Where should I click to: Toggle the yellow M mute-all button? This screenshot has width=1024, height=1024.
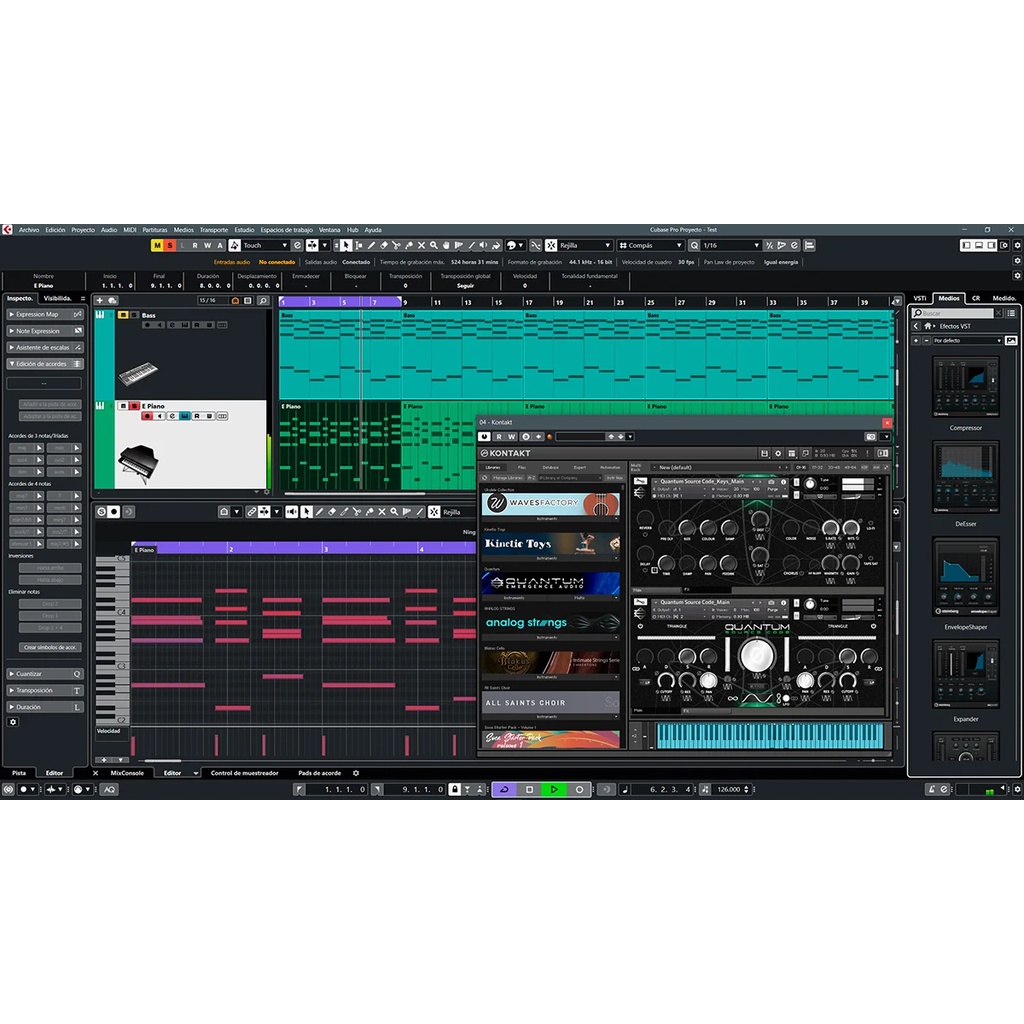157,246
